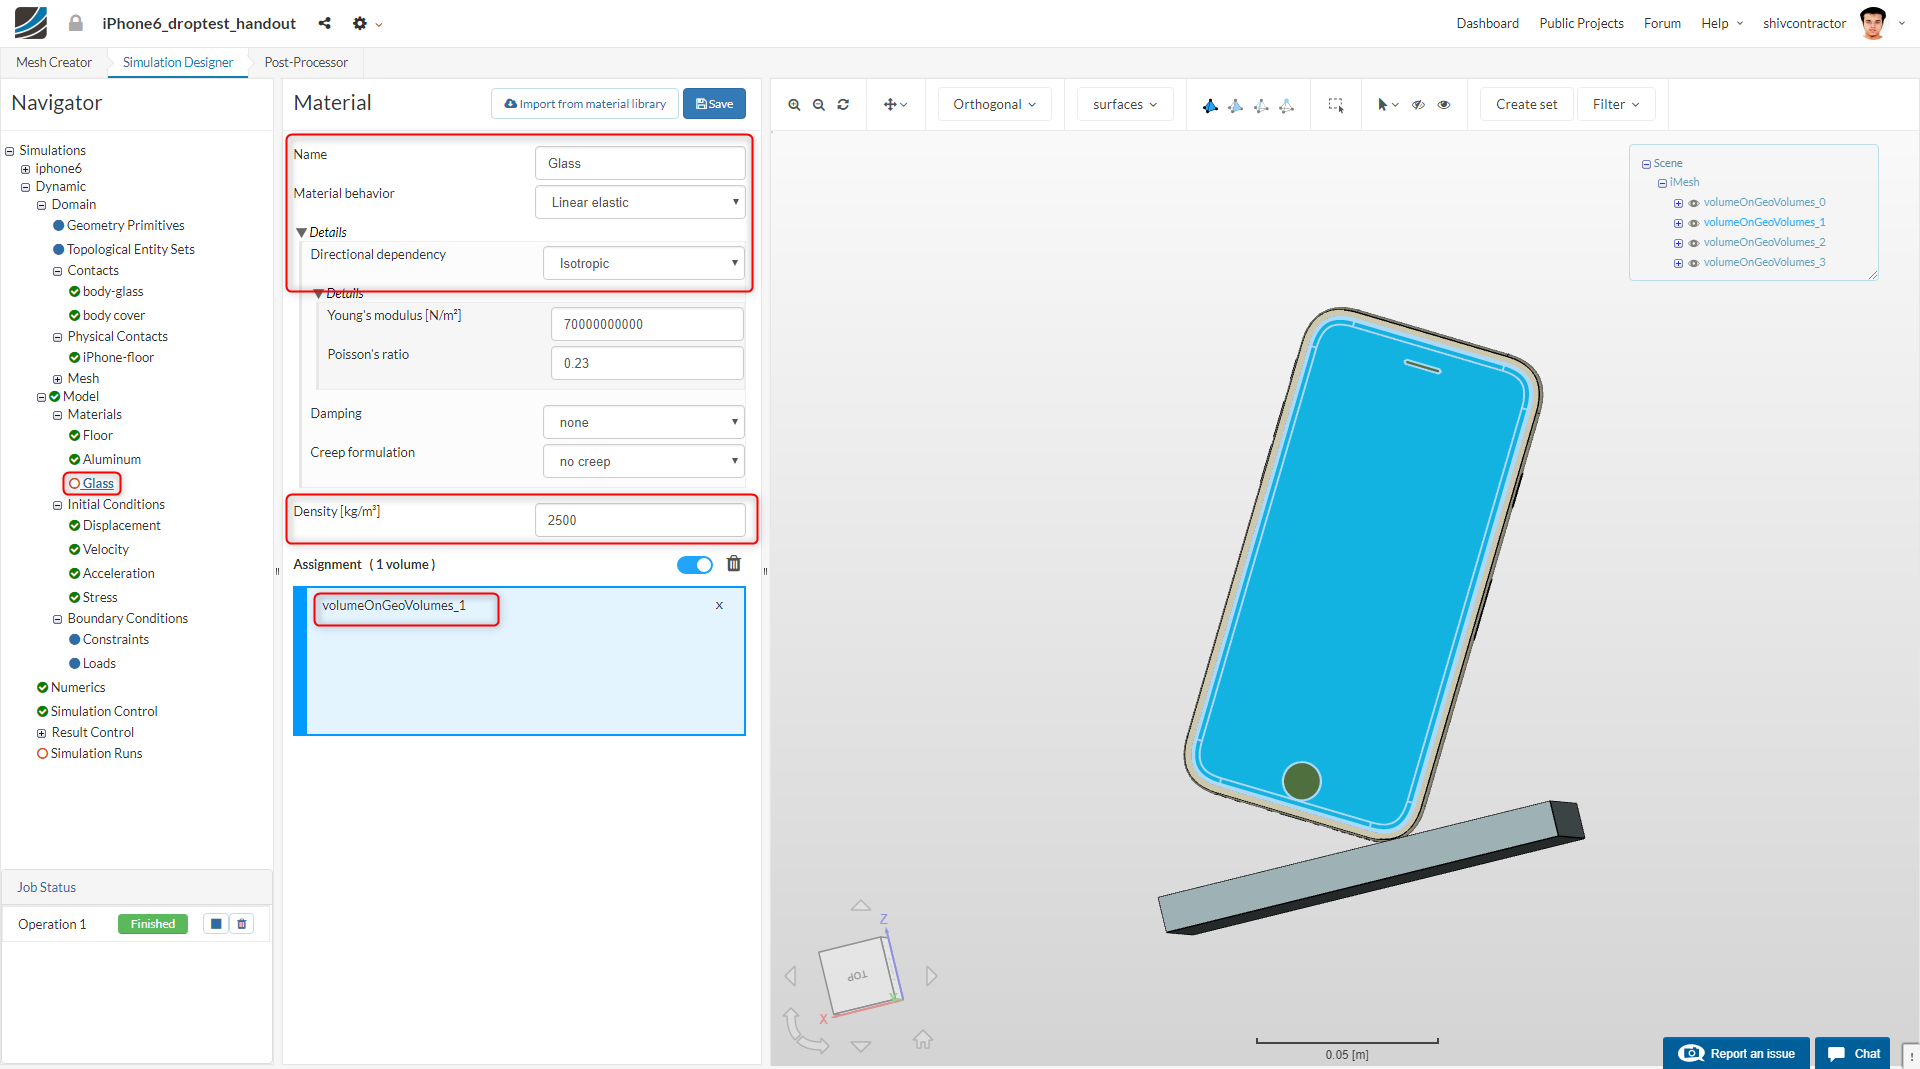Click the show all eye icon in toolbar

pyautogui.click(x=1444, y=104)
